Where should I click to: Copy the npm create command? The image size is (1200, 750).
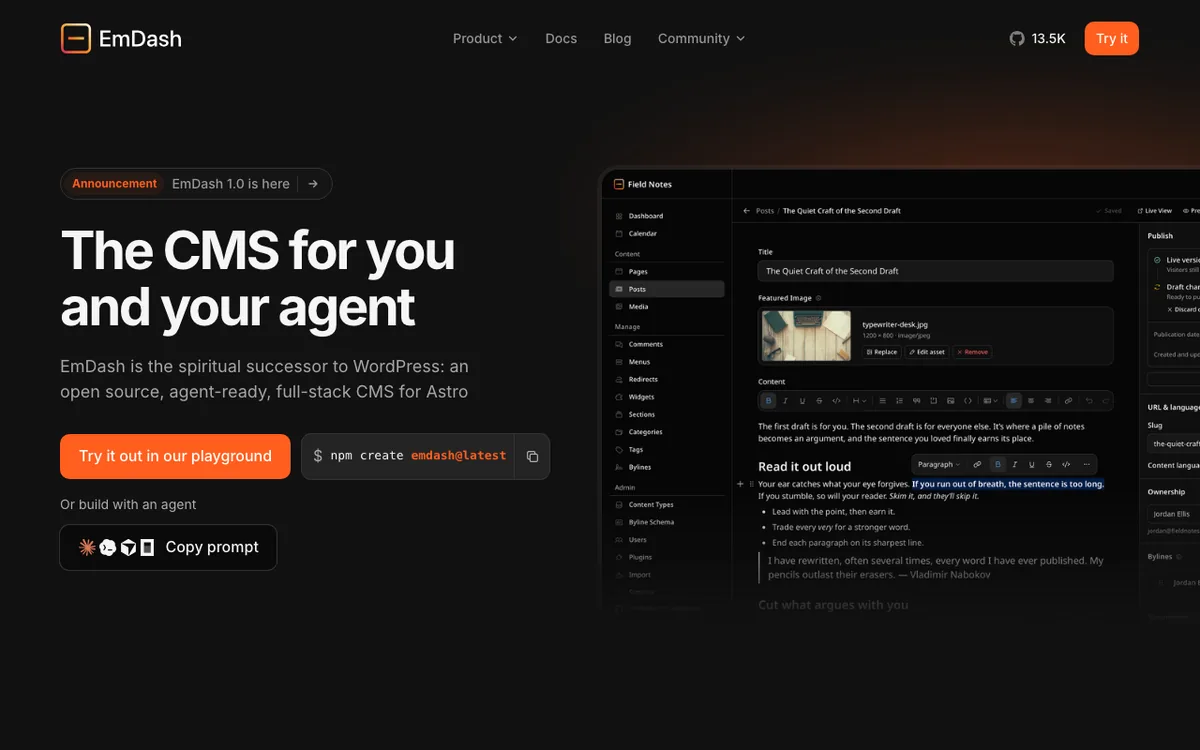click(x=532, y=456)
